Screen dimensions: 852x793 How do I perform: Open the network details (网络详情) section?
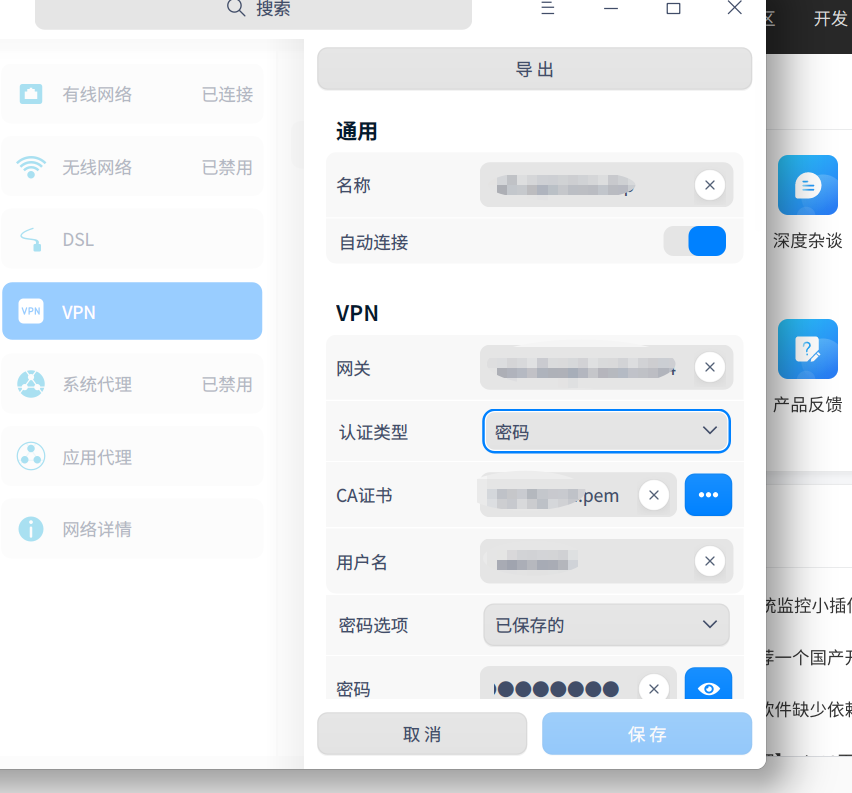(x=132, y=529)
